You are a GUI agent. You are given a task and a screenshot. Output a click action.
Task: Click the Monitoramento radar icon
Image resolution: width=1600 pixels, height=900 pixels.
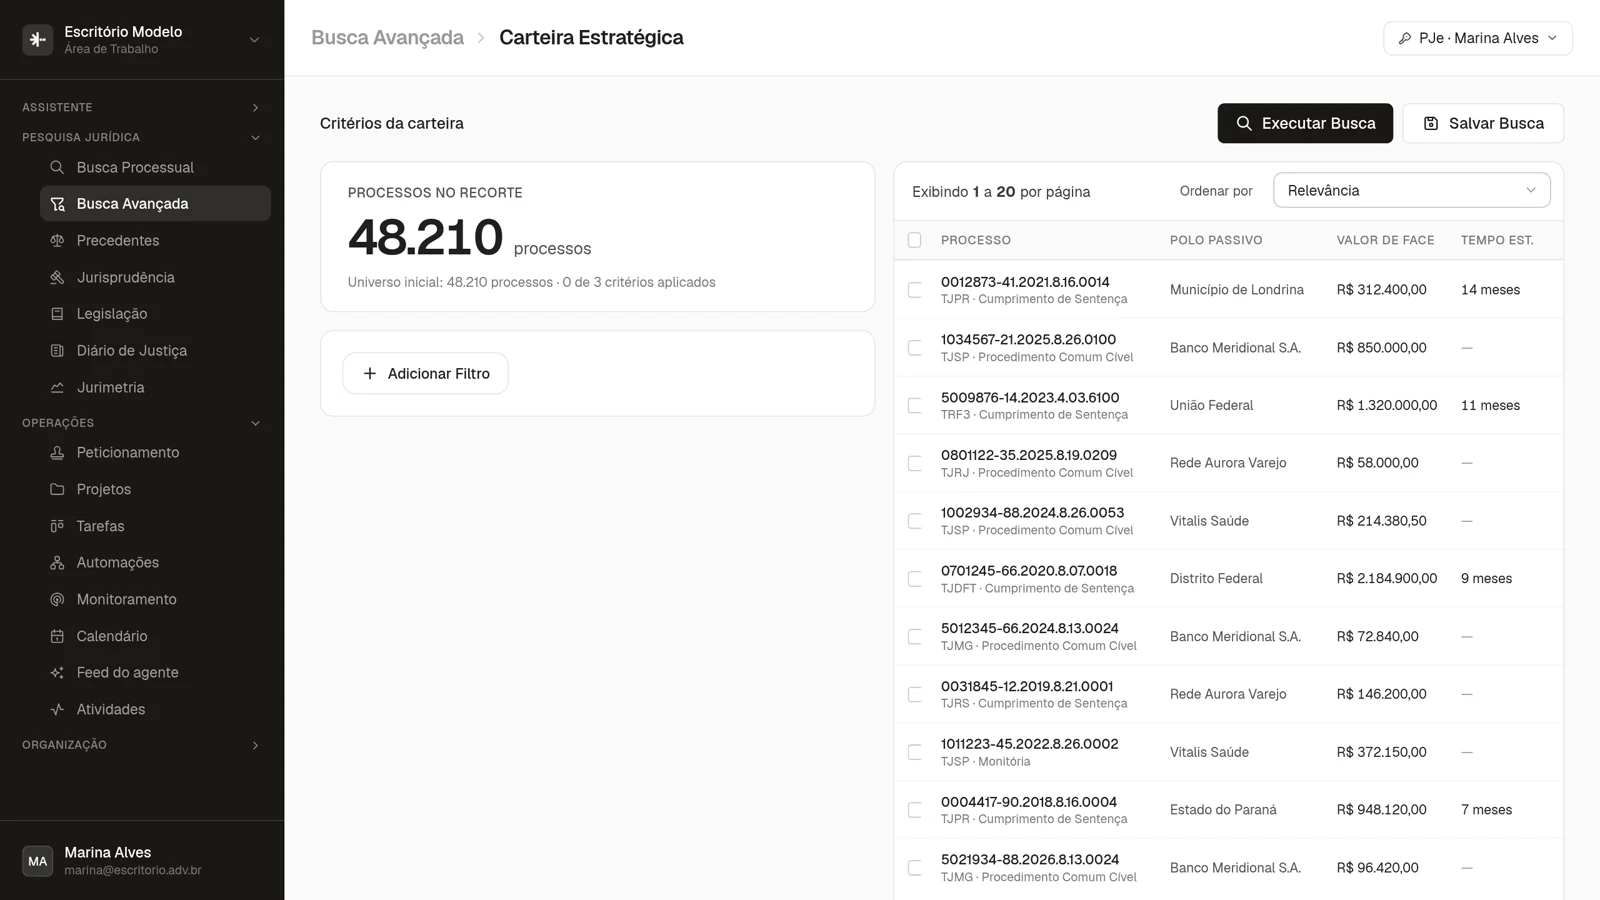[57, 599]
